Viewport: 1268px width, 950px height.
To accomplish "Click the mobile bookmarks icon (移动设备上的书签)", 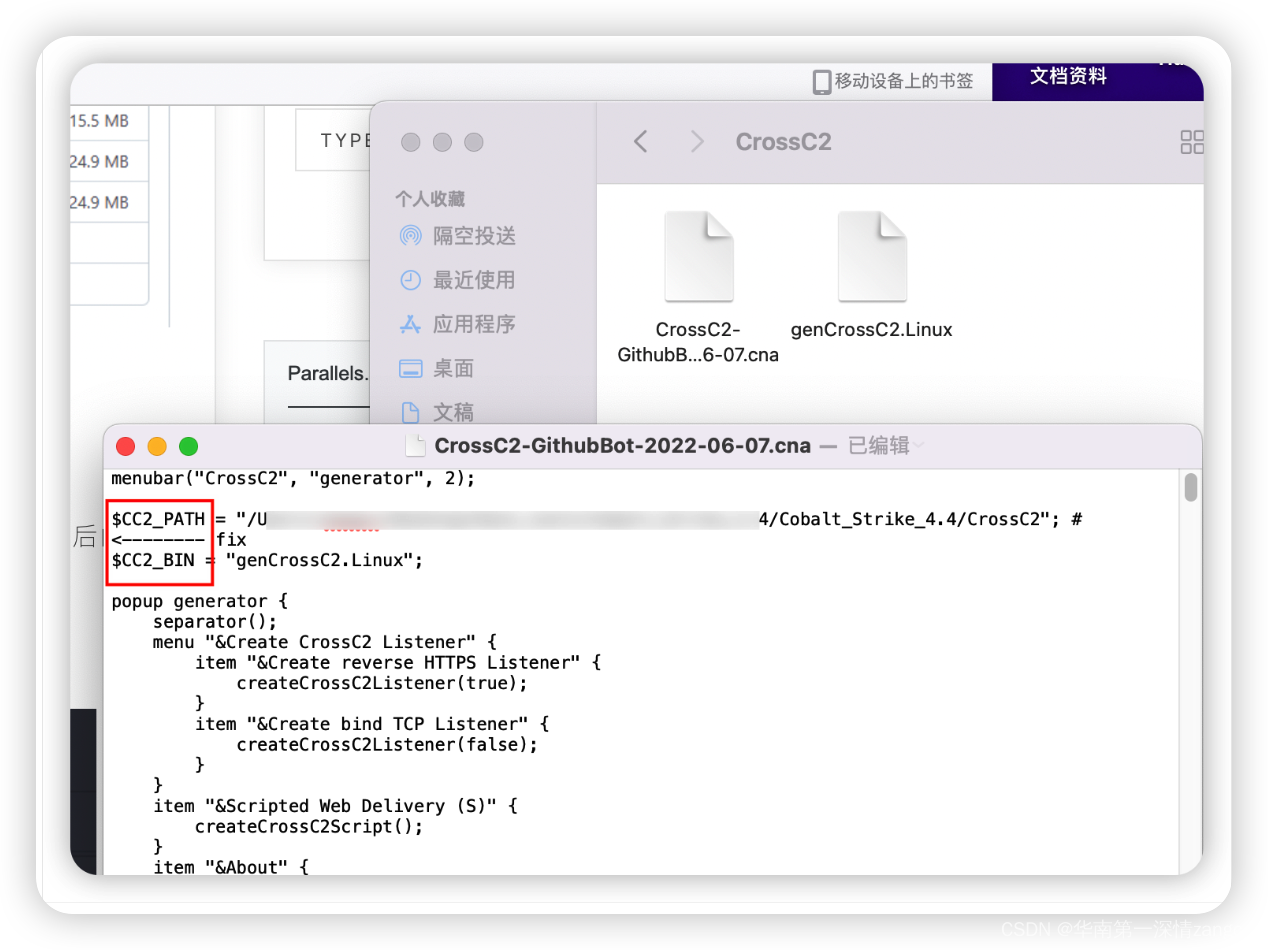I will tap(822, 82).
